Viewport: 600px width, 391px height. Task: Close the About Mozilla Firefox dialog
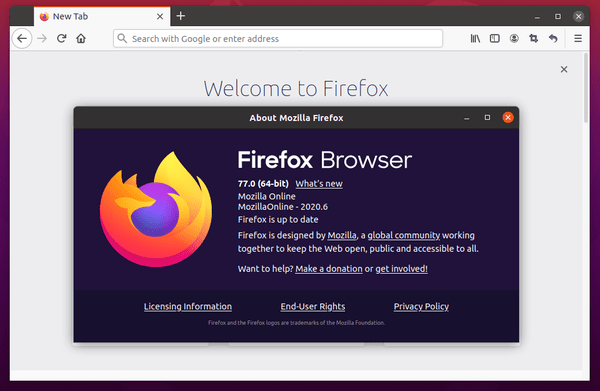(x=508, y=117)
